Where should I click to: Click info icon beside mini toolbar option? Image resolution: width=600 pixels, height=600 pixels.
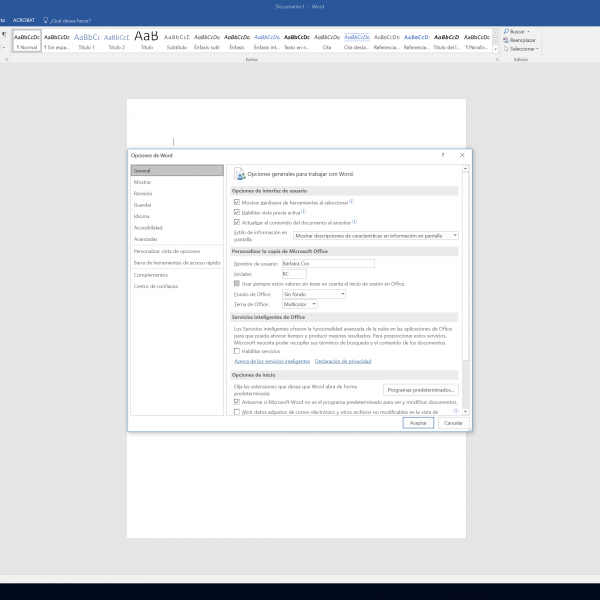(x=352, y=201)
